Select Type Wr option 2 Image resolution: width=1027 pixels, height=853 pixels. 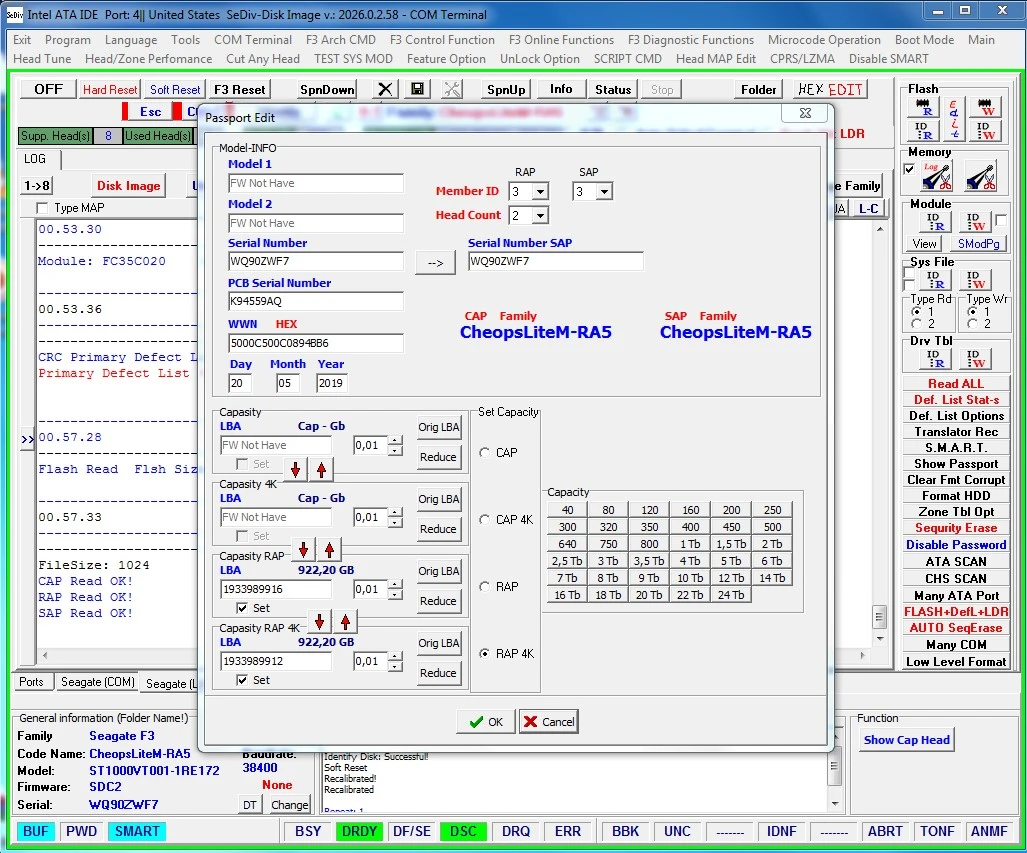click(973, 324)
